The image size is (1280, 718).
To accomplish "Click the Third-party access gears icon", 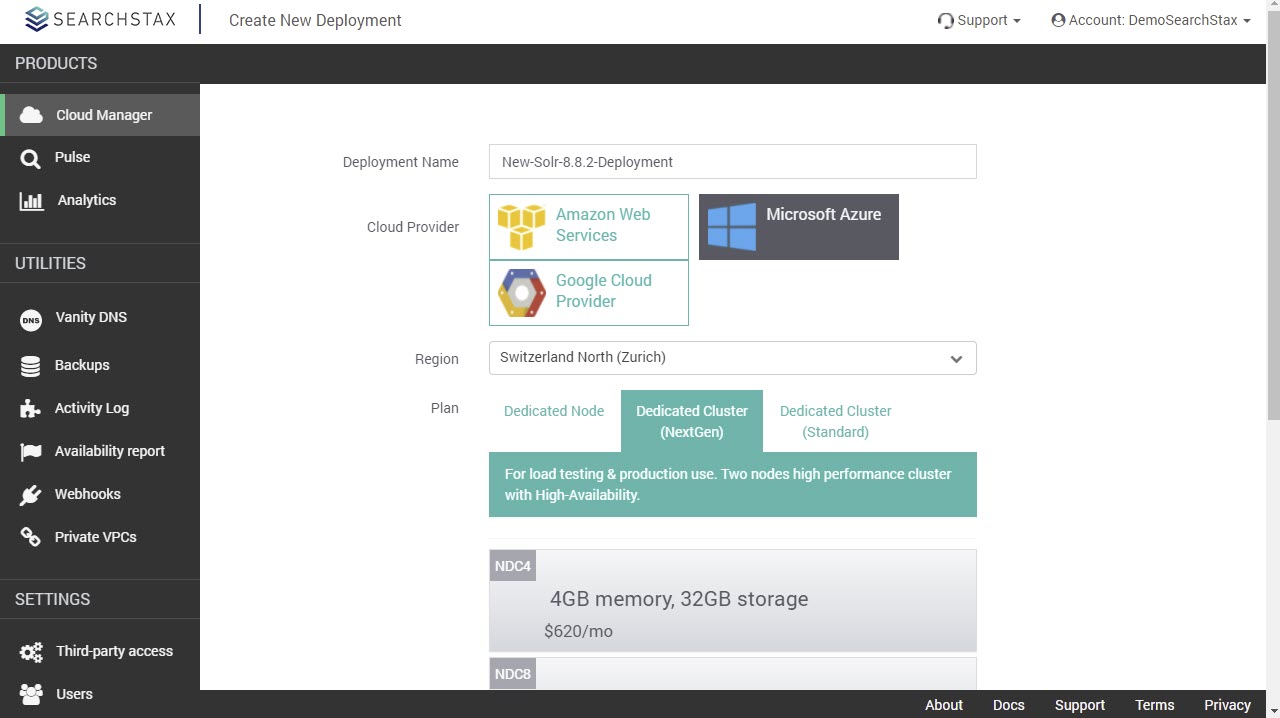I will pyautogui.click(x=32, y=652).
